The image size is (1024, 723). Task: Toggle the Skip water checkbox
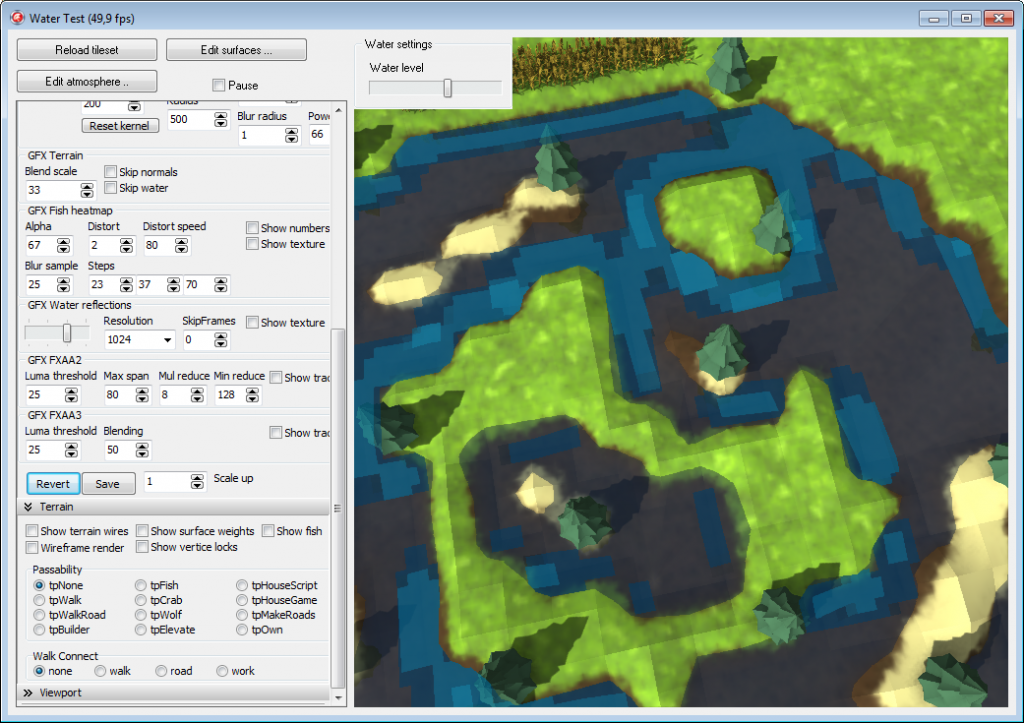point(110,188)
